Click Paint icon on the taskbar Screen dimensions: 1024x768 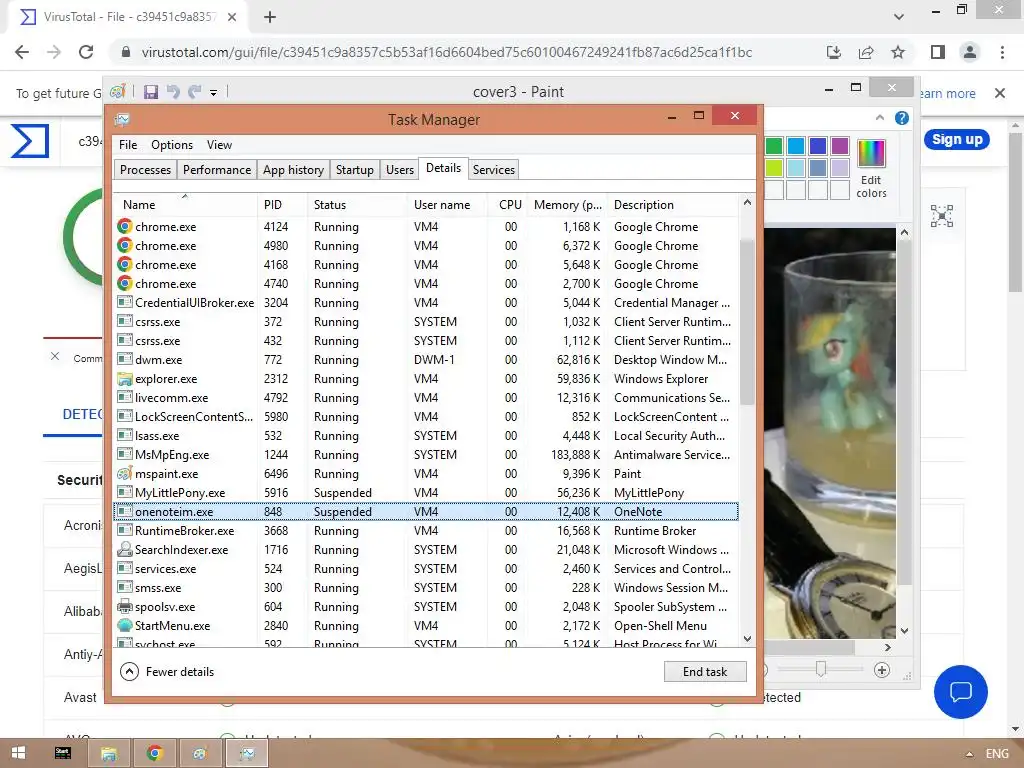click(200, 753)
